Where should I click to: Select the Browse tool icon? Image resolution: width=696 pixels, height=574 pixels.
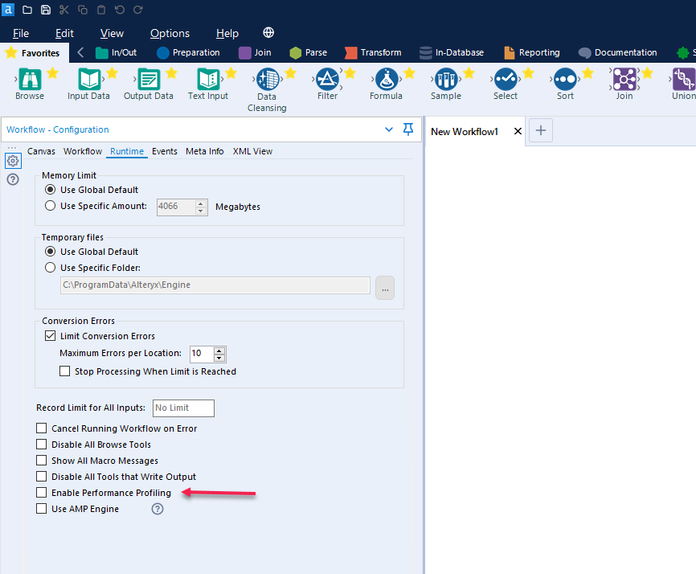(x=30, y=80)
